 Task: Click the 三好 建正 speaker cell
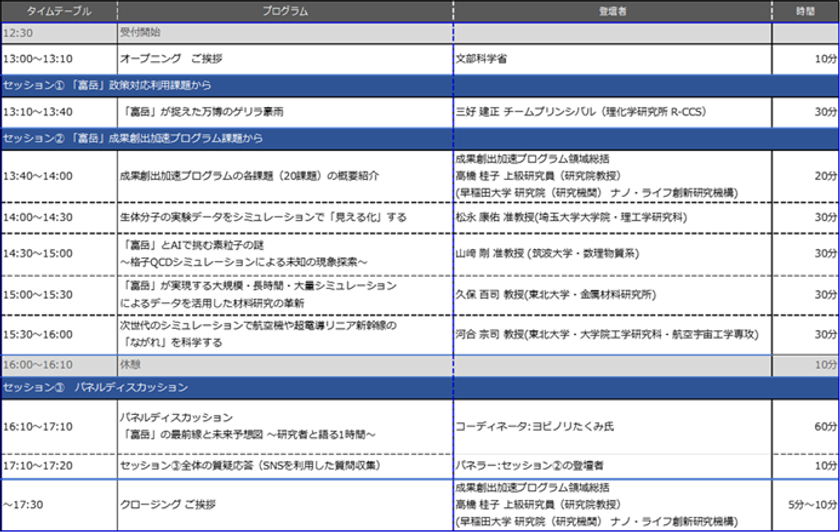tap(612, 113)
